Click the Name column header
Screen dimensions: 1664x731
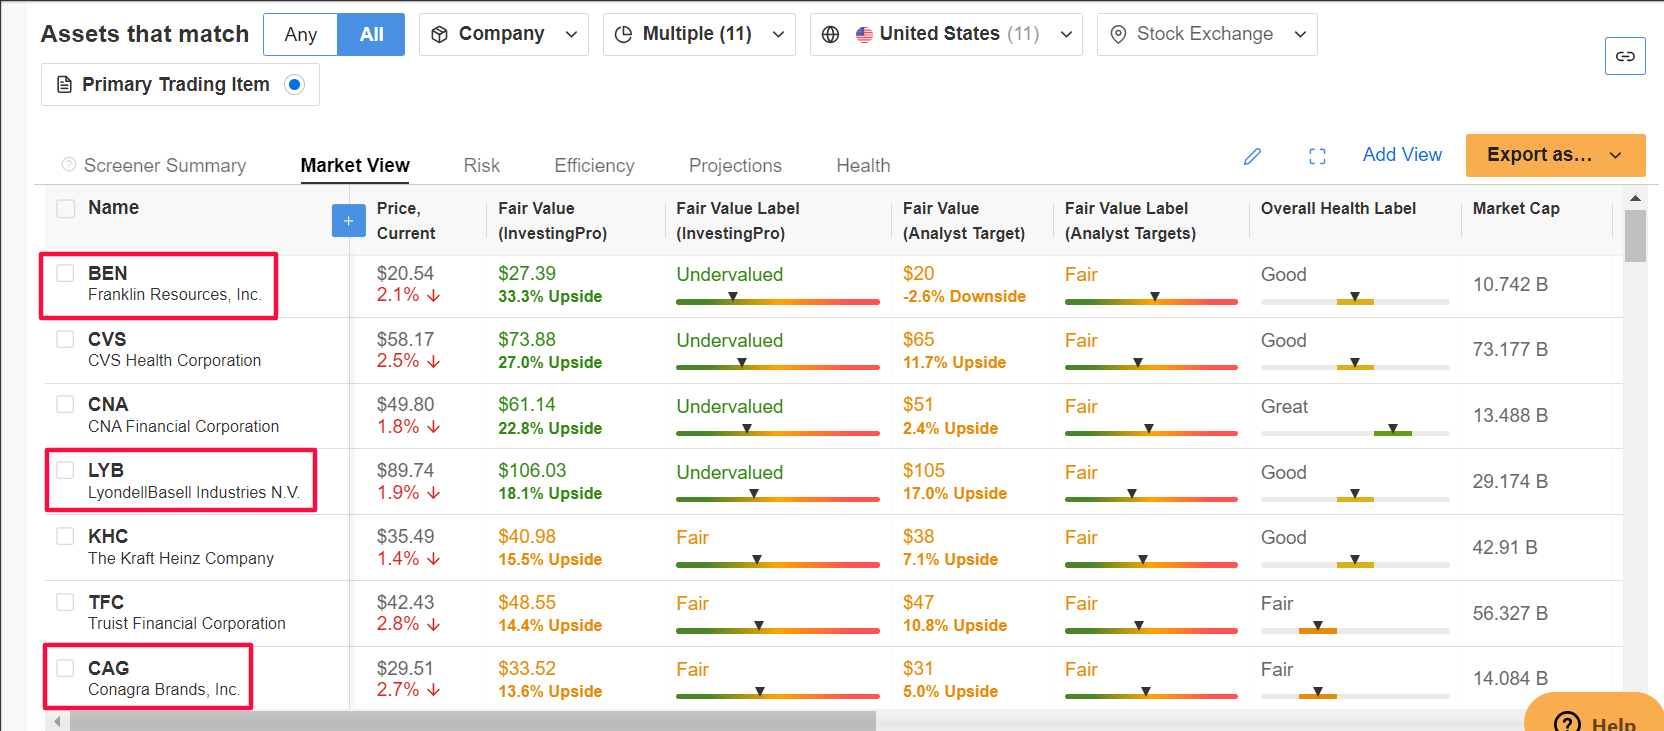(113, 207)
